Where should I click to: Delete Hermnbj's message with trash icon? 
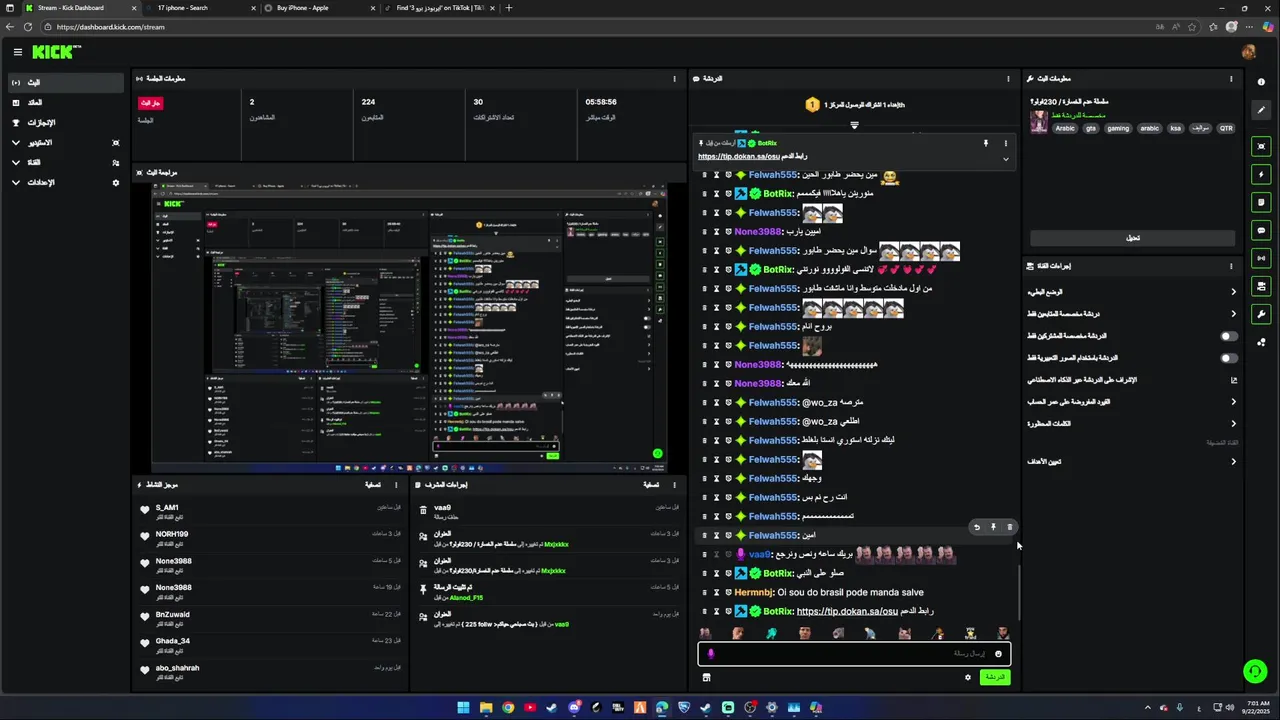click(704, 592)
